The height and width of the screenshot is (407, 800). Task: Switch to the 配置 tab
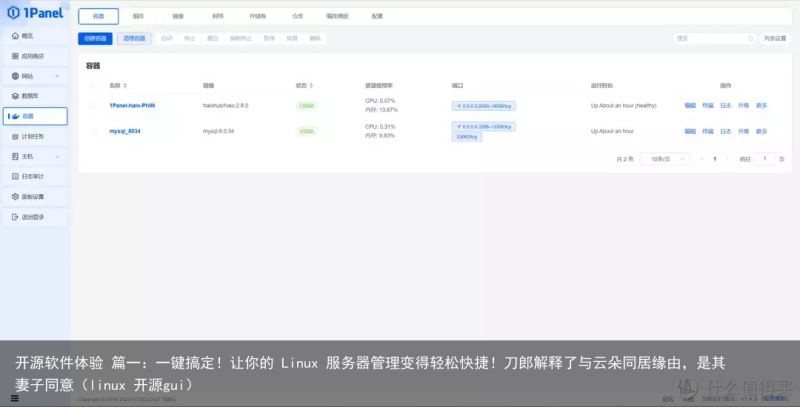tap(377, 16)
